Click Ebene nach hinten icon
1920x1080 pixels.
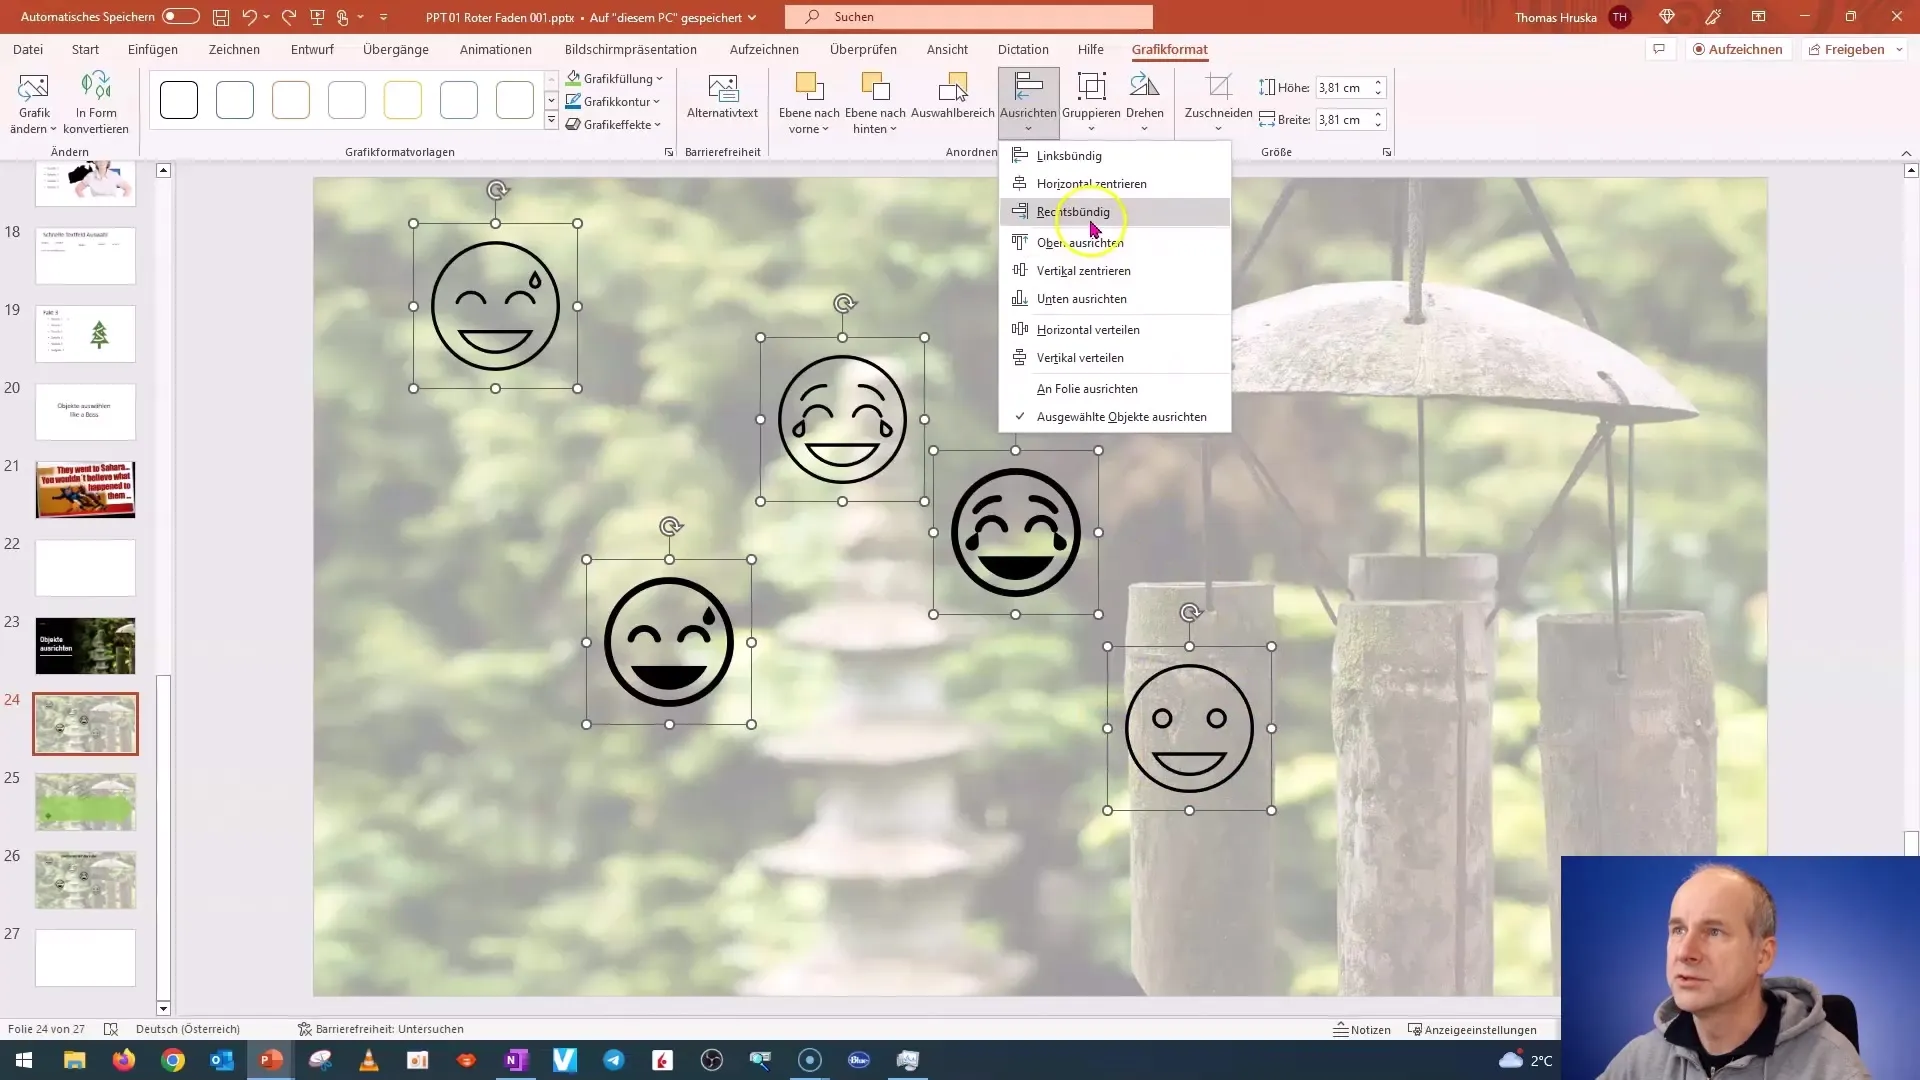875,89
